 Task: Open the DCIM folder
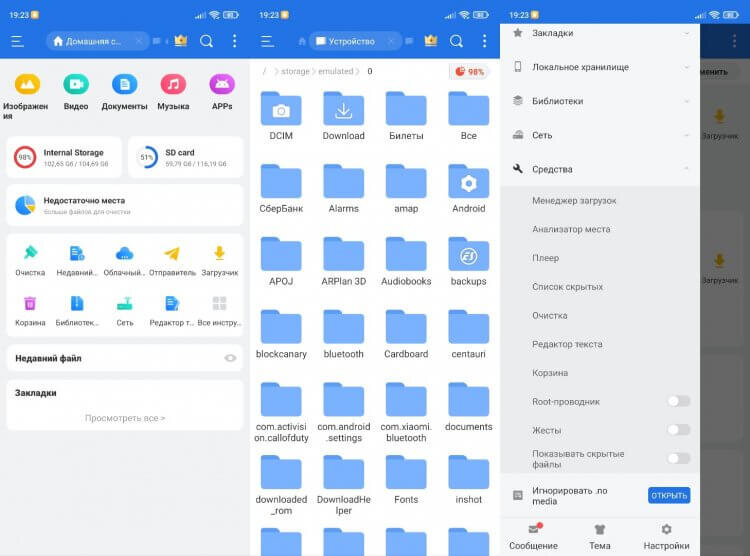coord(281,115)
